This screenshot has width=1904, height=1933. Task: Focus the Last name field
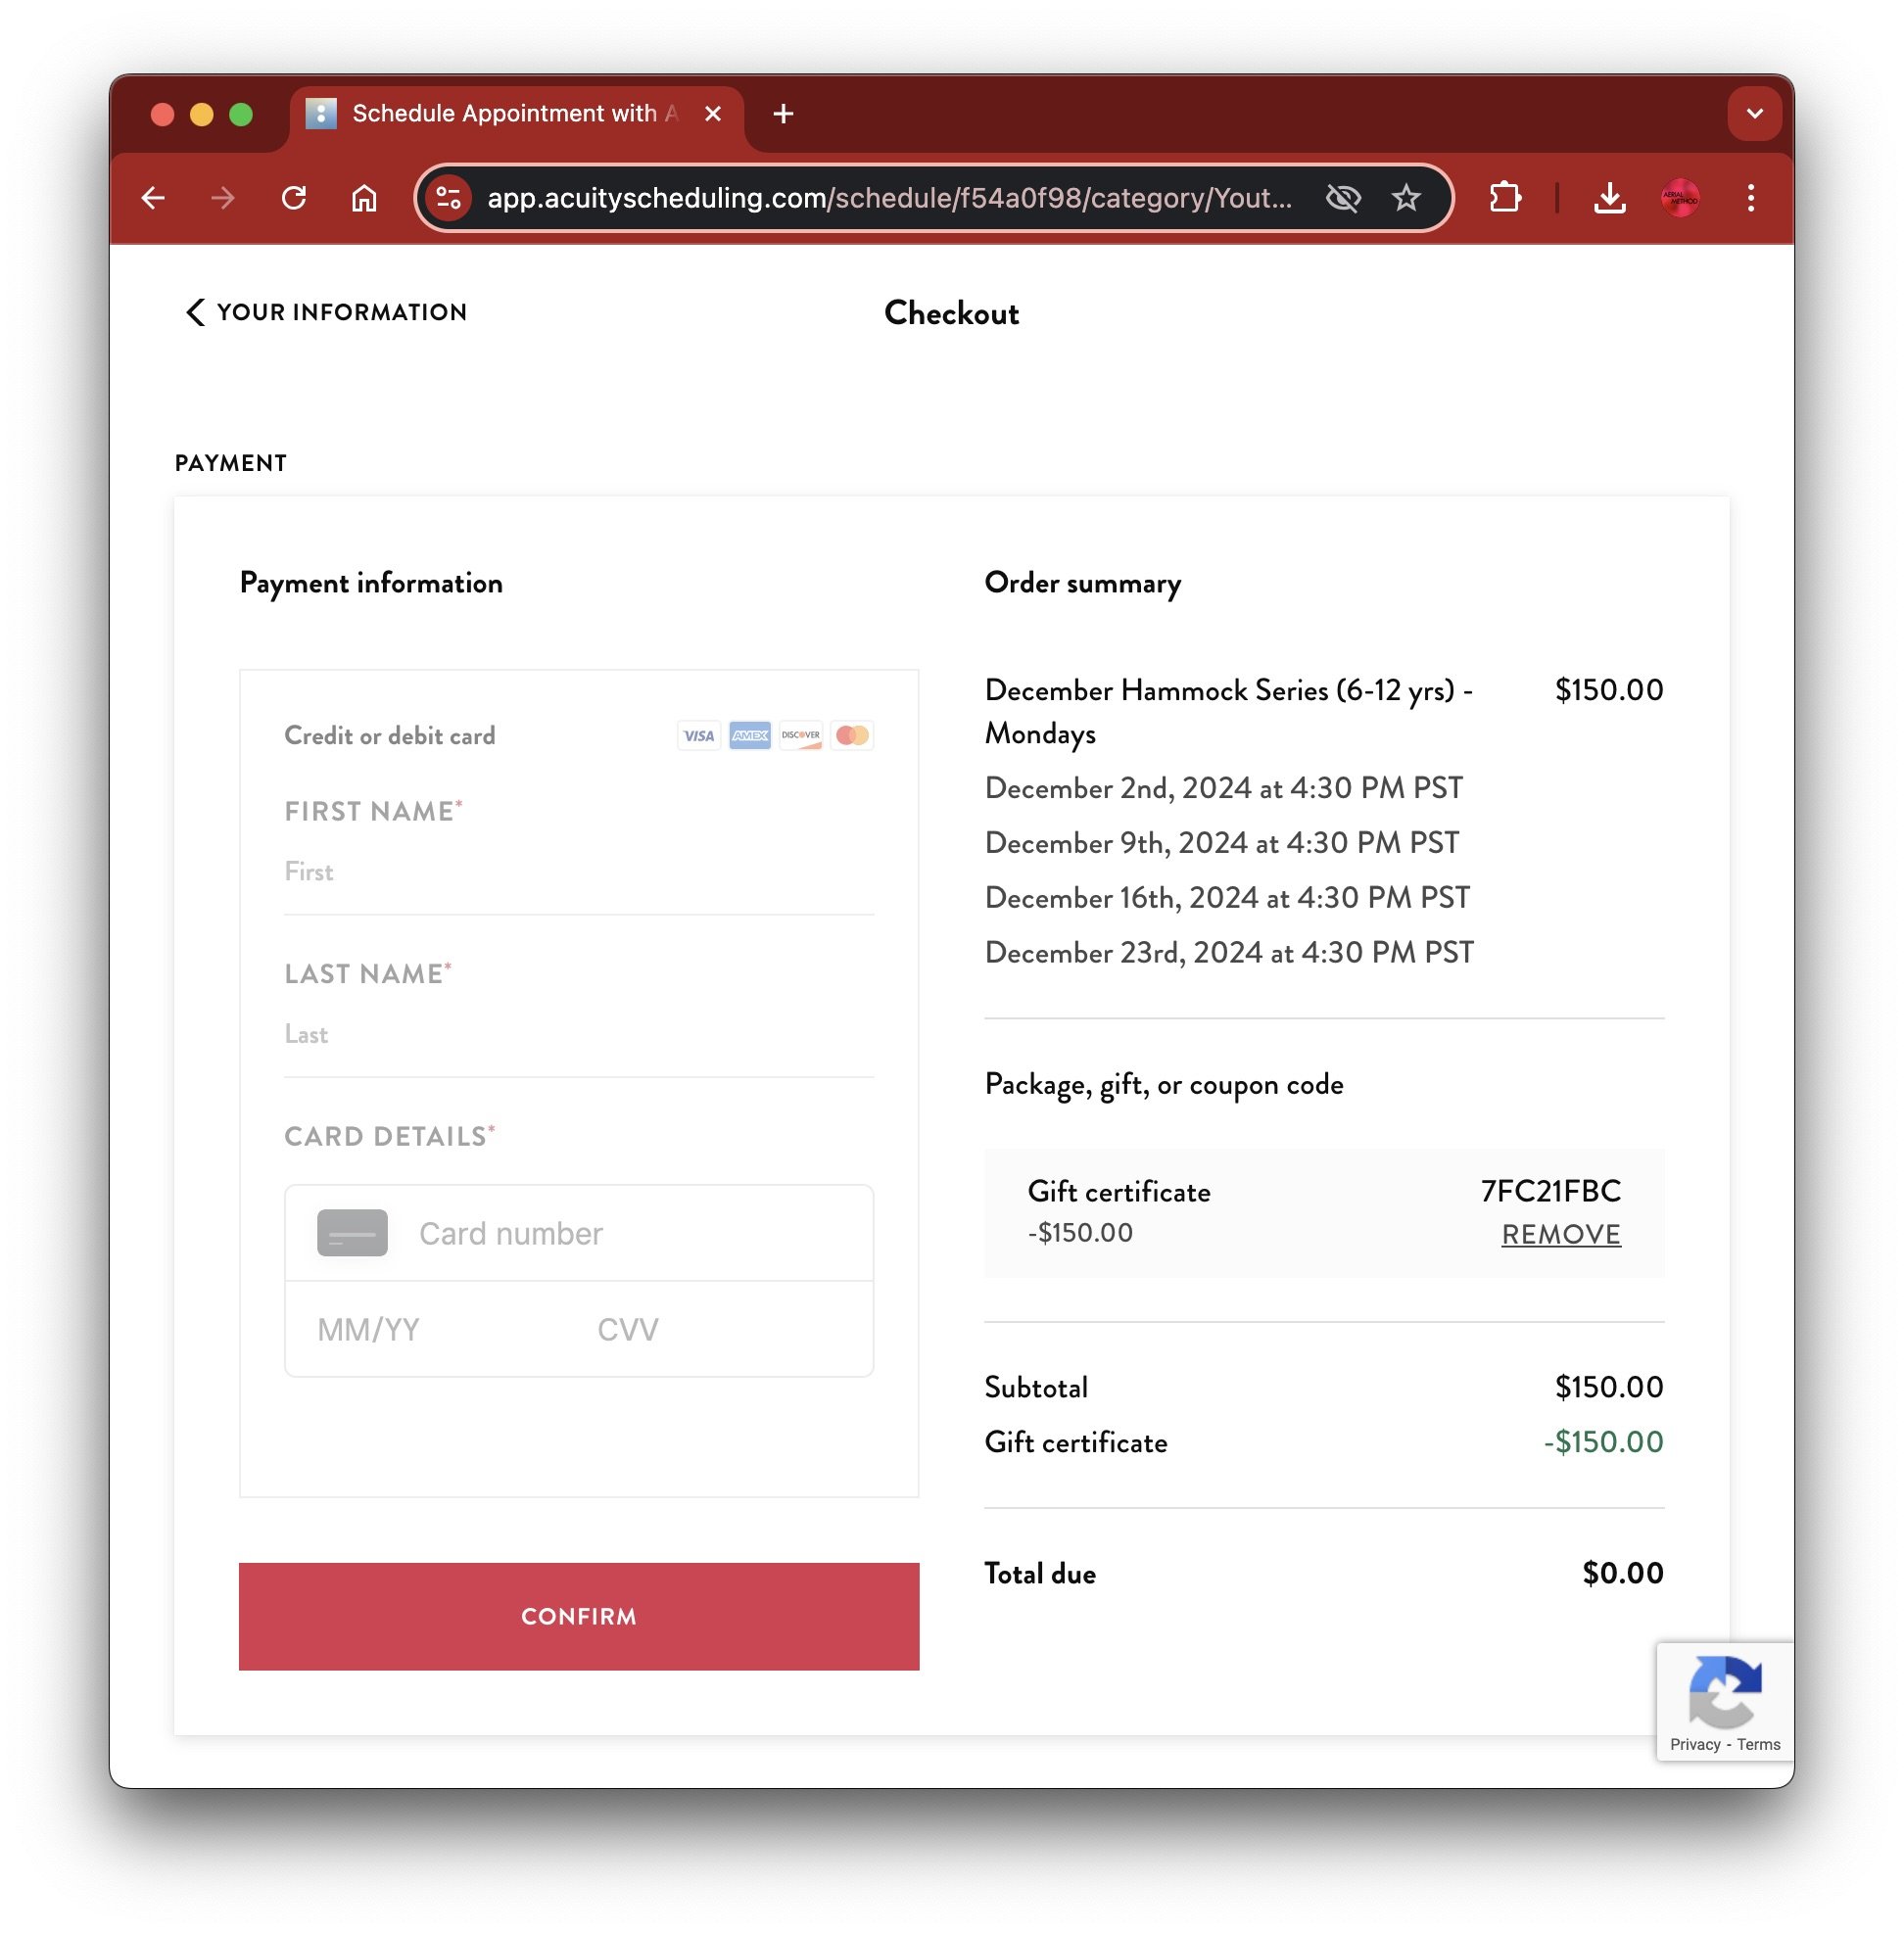point(579,1035)
